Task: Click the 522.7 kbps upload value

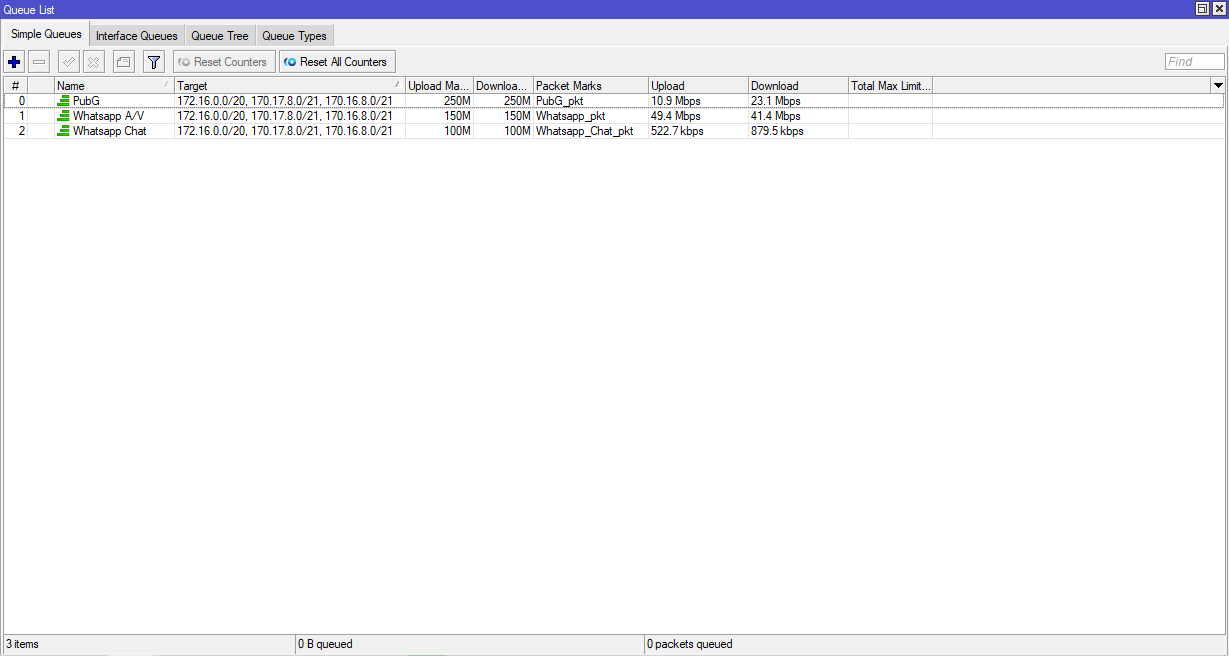Action: pos(677,131)
